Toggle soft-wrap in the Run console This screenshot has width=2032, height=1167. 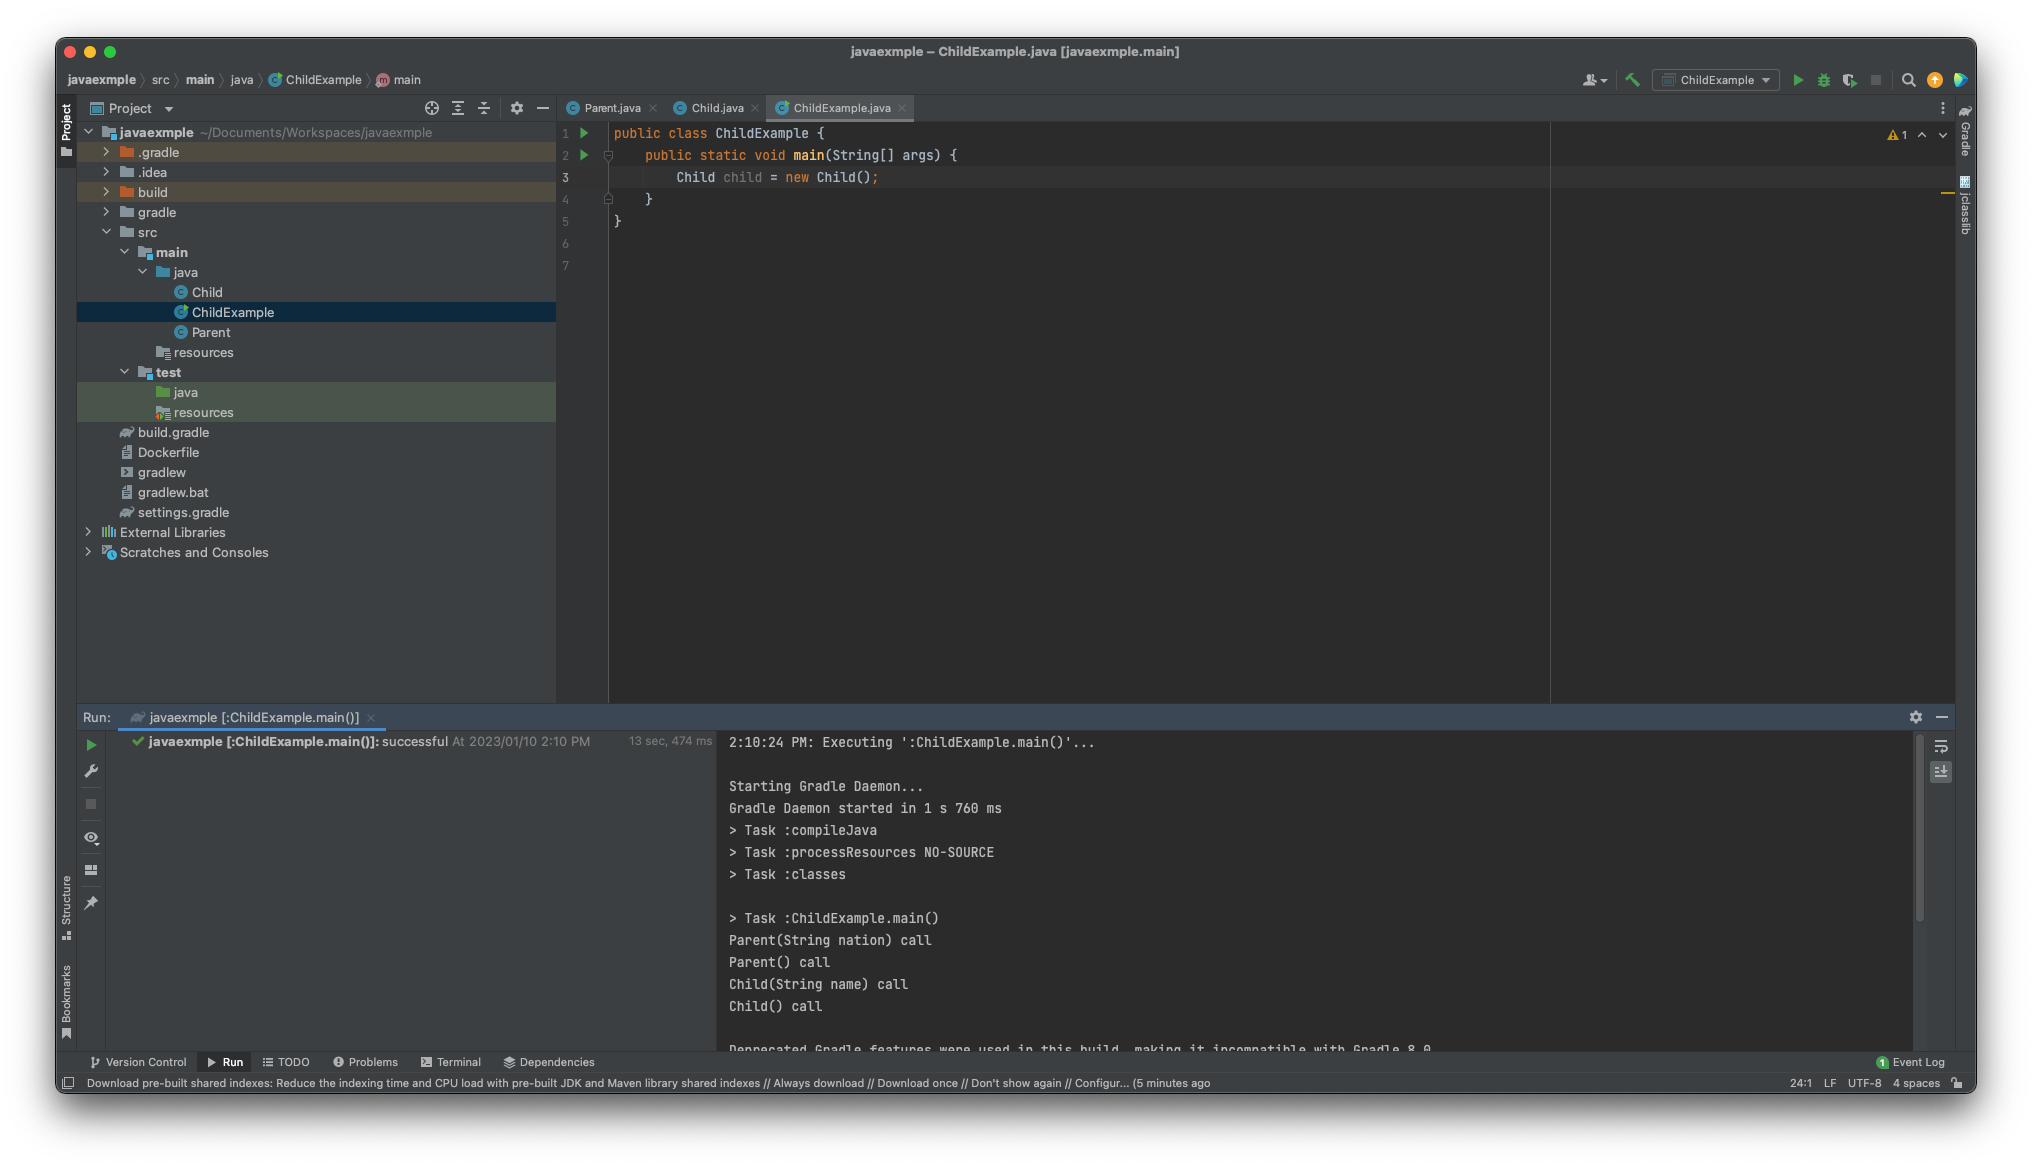pyautogui.click(x=1940, y=747)
